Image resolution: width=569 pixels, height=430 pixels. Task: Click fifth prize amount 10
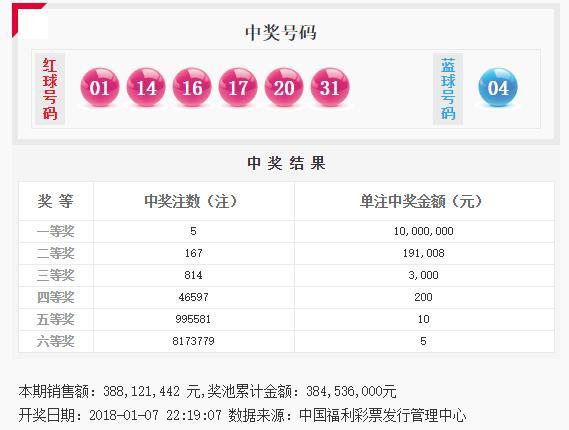pyautogui.click(x=423, y=319)
